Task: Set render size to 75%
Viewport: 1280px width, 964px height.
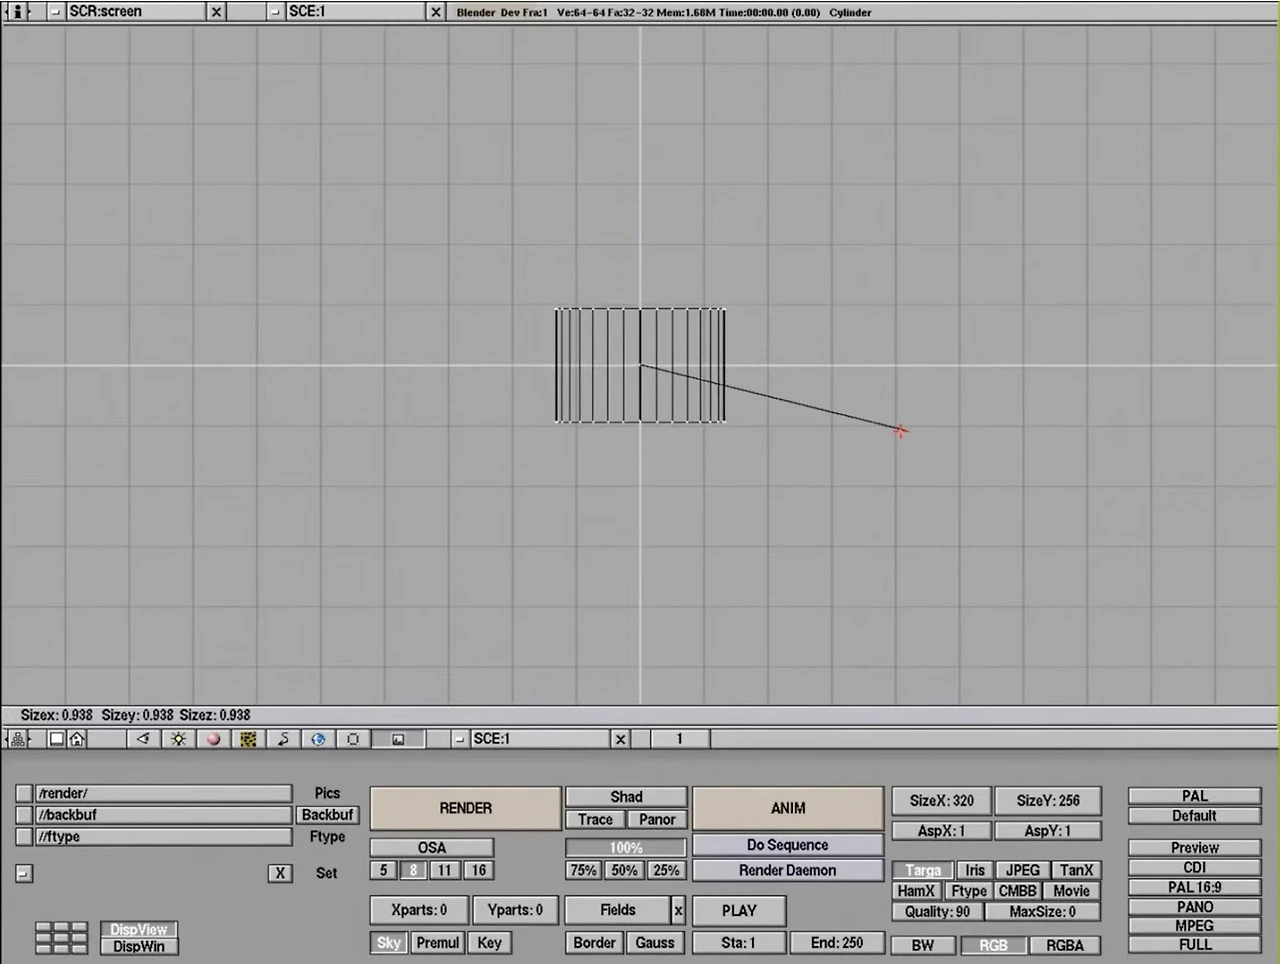Action: pos(583,871)
